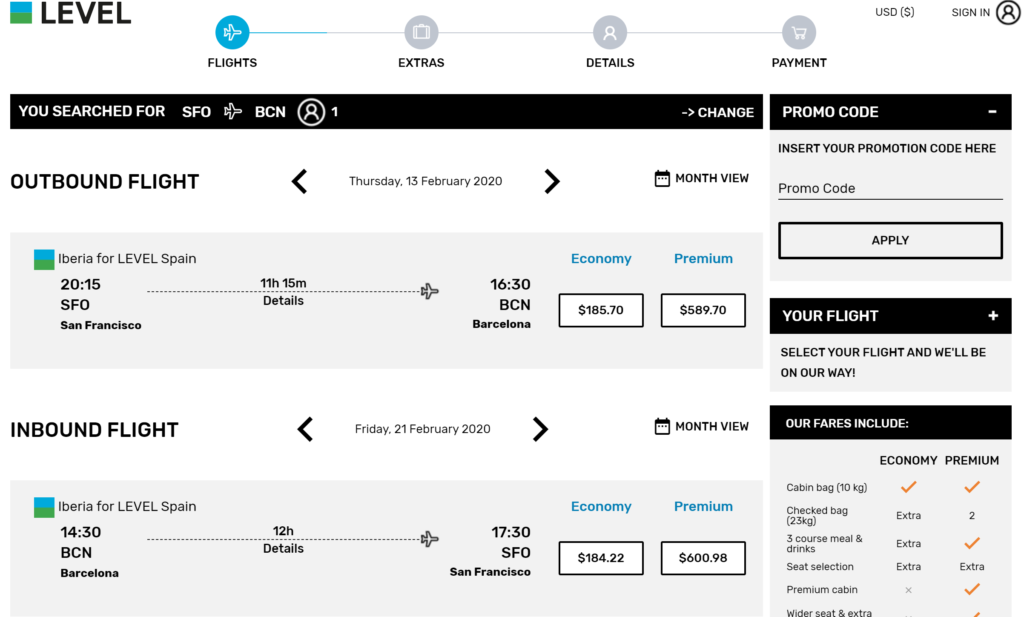
Task: Open the Sign In profile icon
Action: [x=1008, y=12]
